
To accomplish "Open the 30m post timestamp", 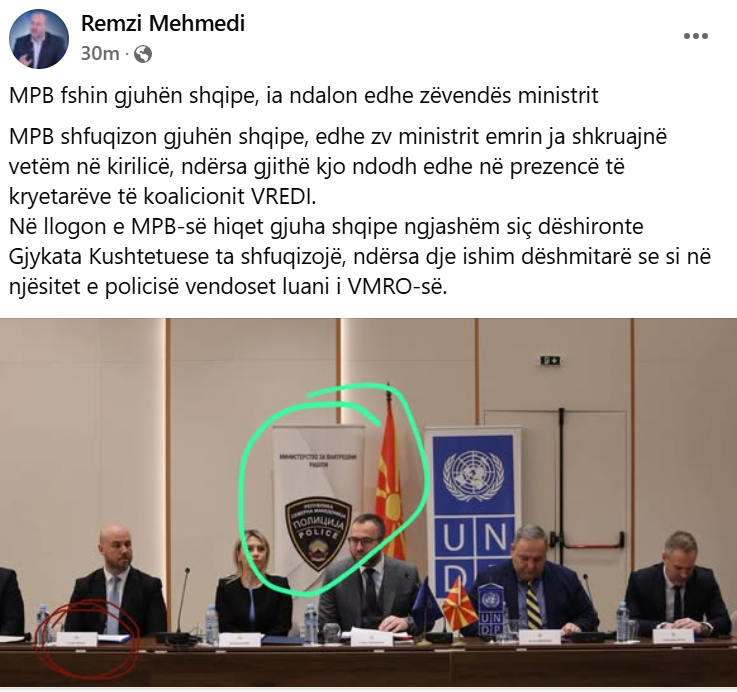I will pyautogui.click(x=100, y=54).
